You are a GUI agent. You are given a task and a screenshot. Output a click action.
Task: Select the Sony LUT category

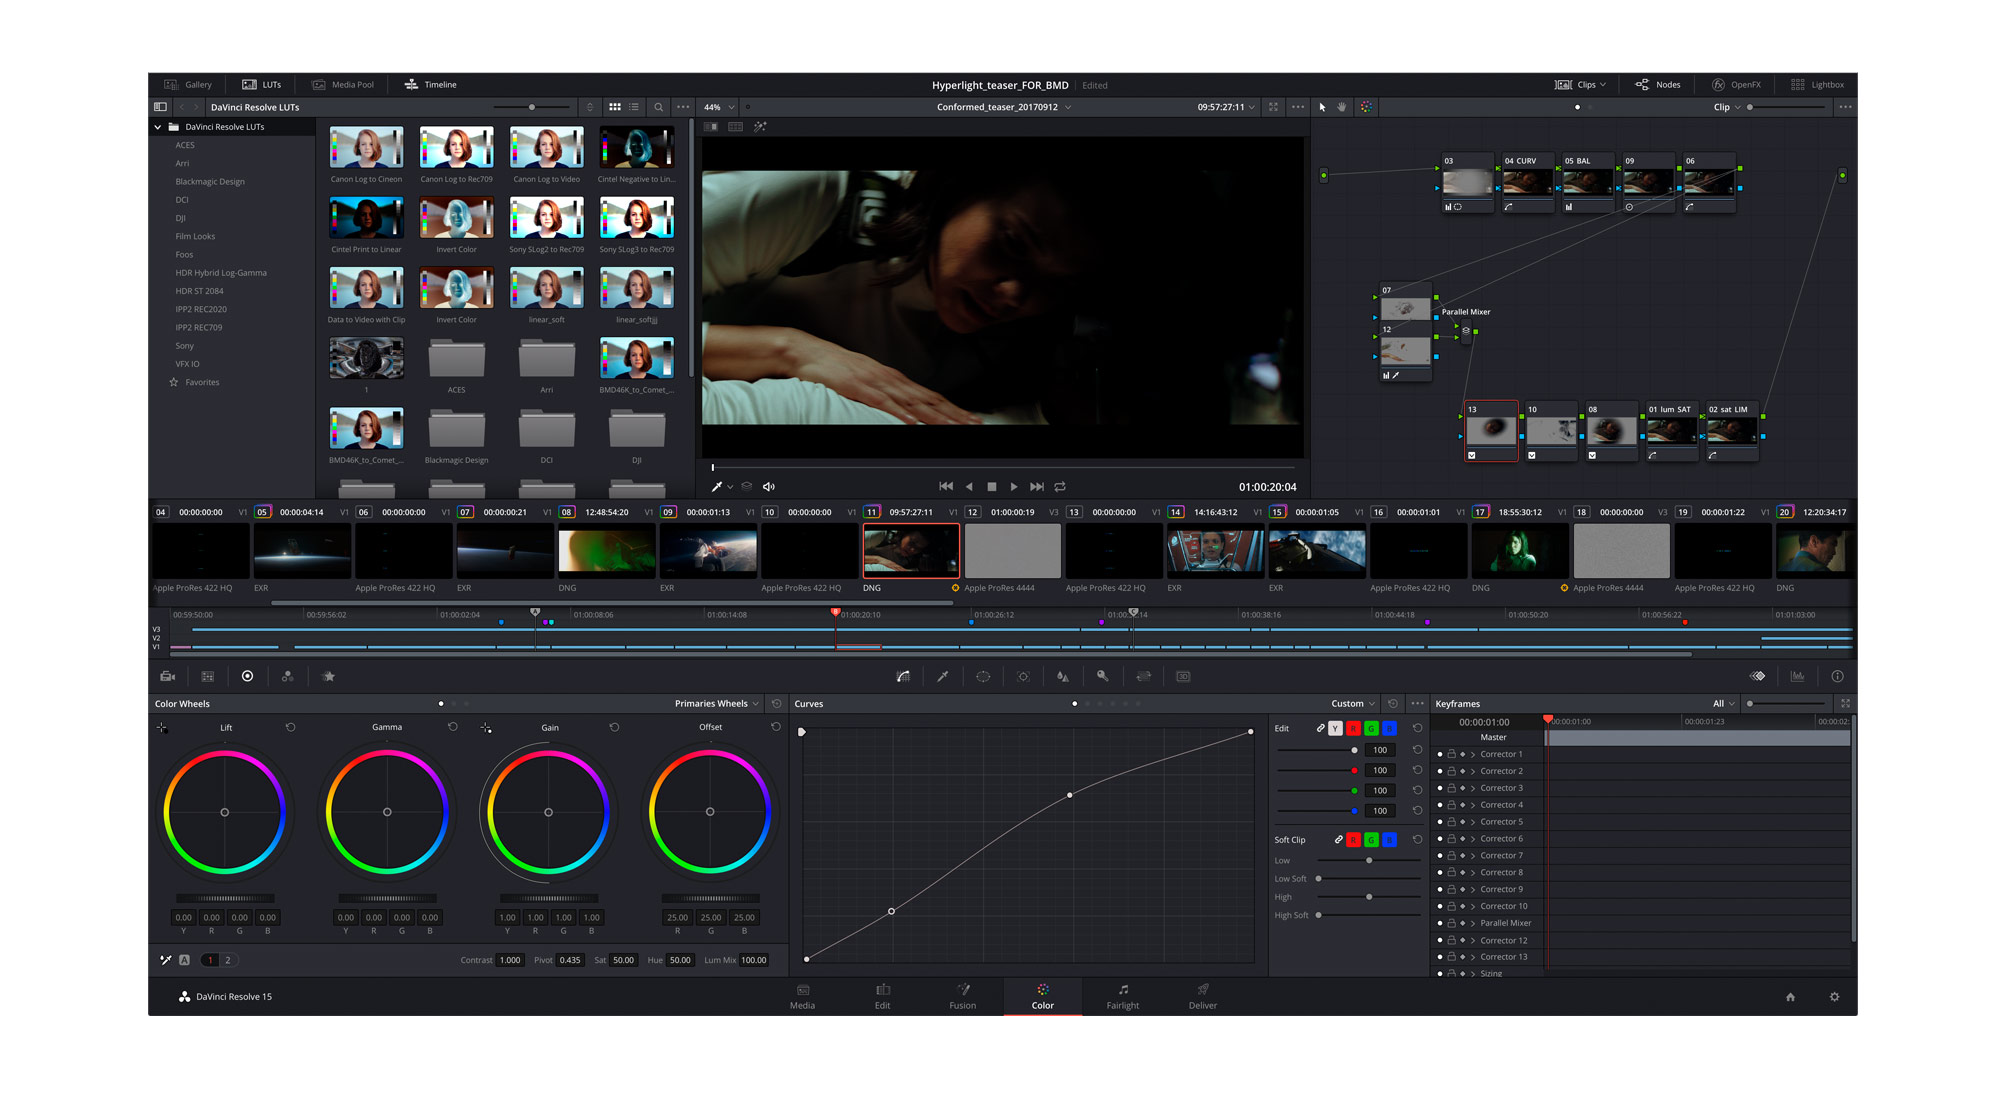coord(185,345)
